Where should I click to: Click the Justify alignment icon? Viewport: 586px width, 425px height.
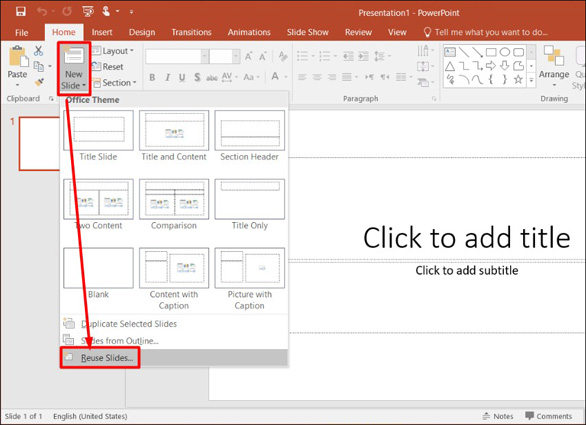pyautogui.click(x=346, y=77)
